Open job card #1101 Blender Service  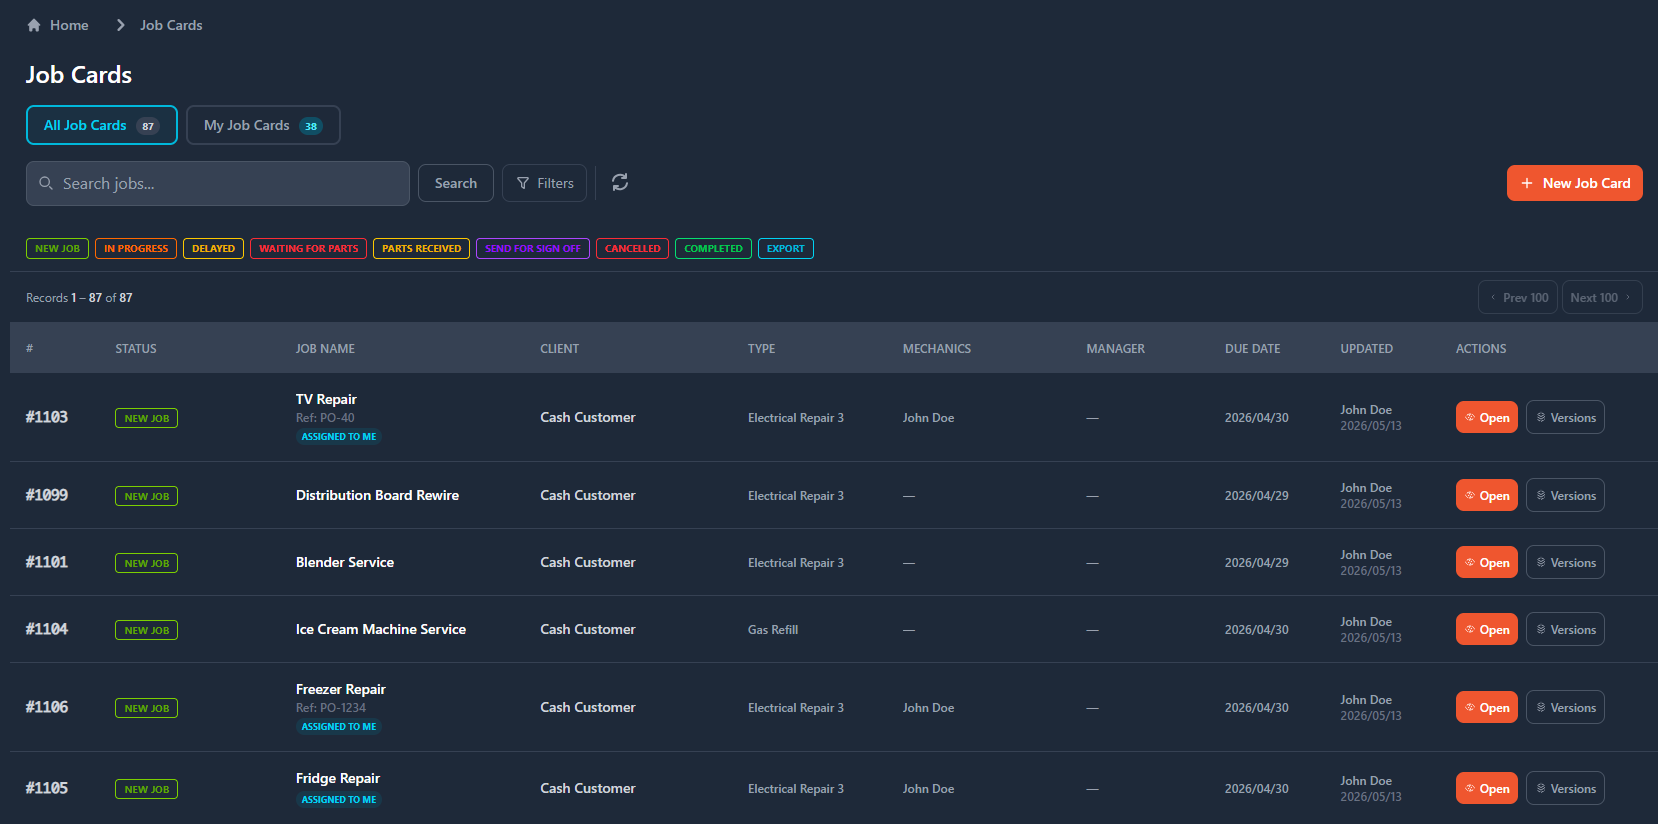[x=1486, y=562]
